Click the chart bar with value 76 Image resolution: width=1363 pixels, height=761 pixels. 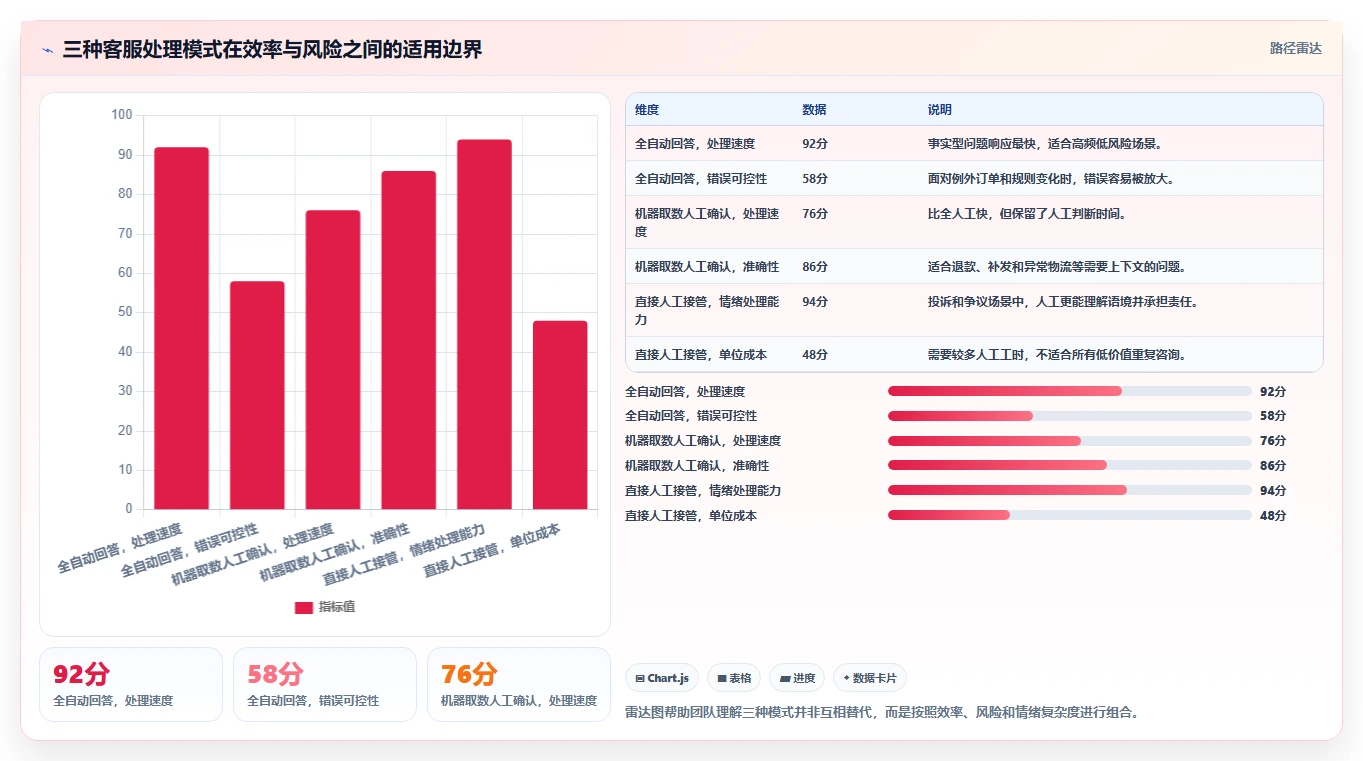(x=333, y=360)
